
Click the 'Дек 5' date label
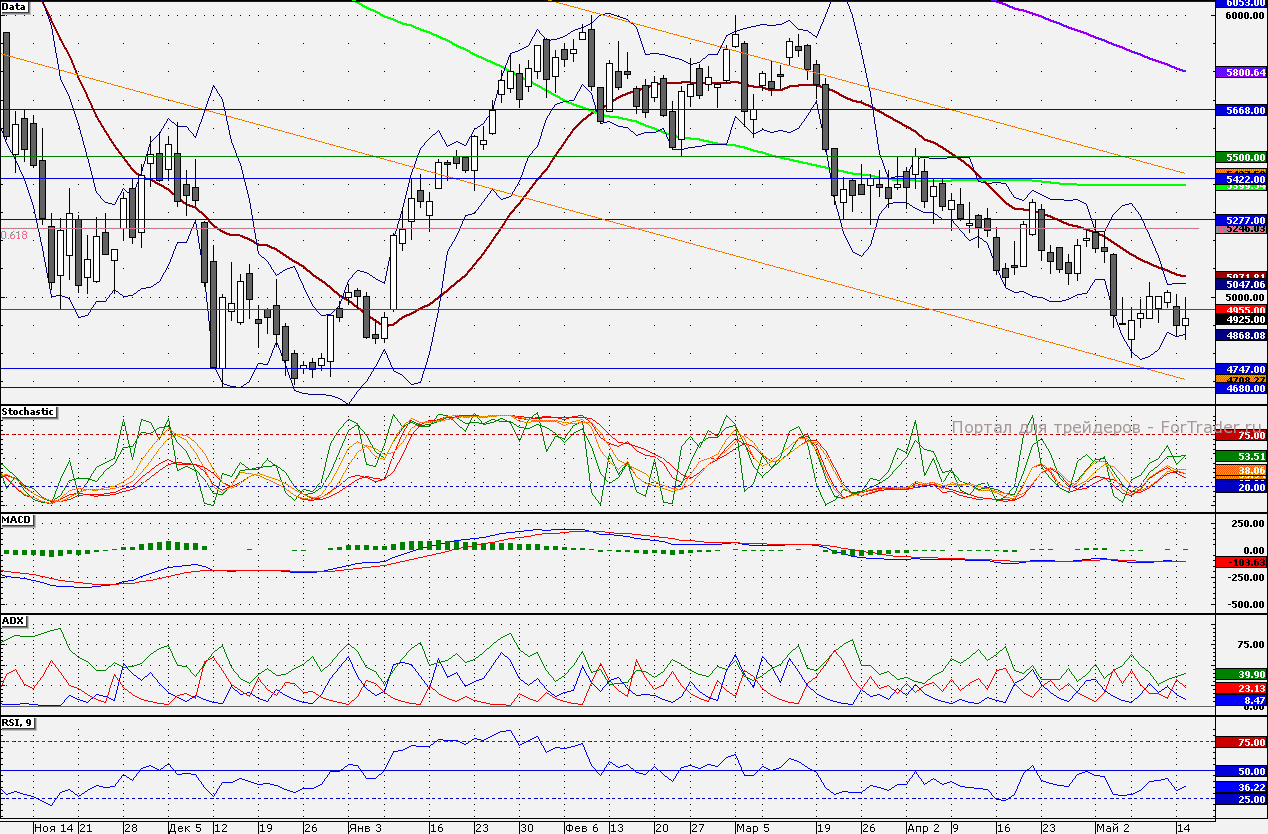tap(185, 828)
